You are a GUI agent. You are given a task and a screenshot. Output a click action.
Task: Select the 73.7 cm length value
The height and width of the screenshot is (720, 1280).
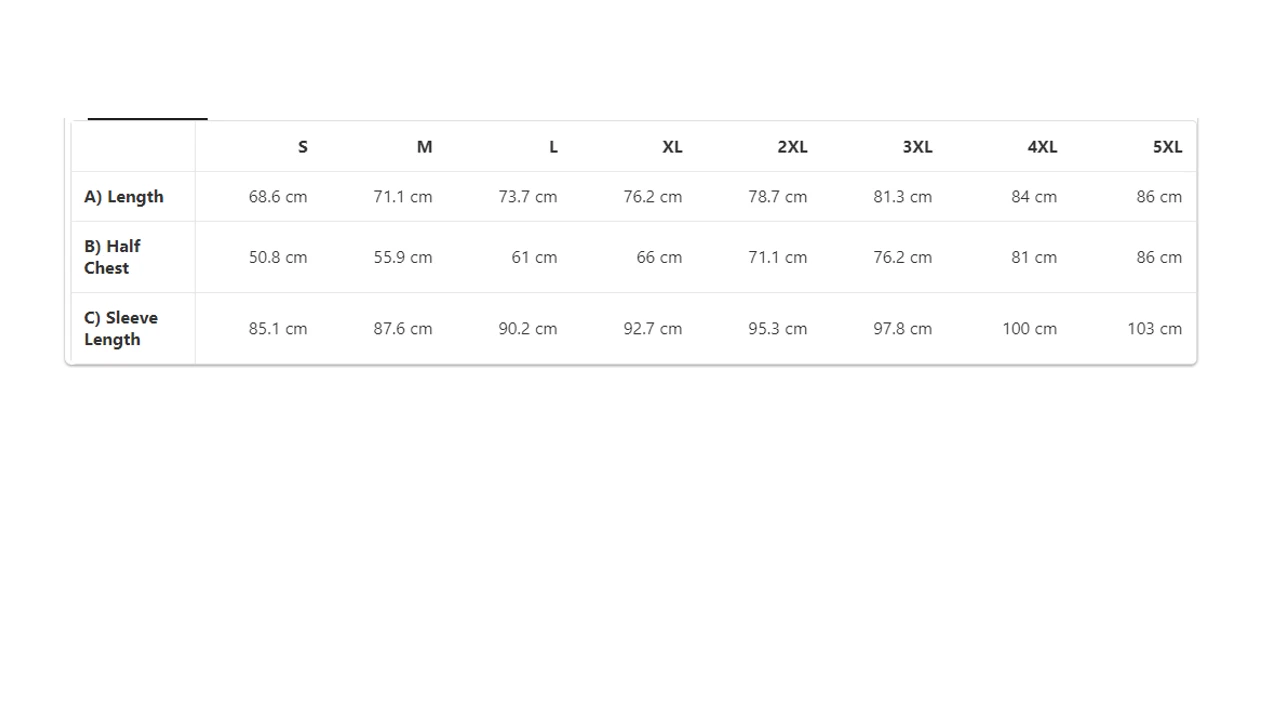(528, 197)
